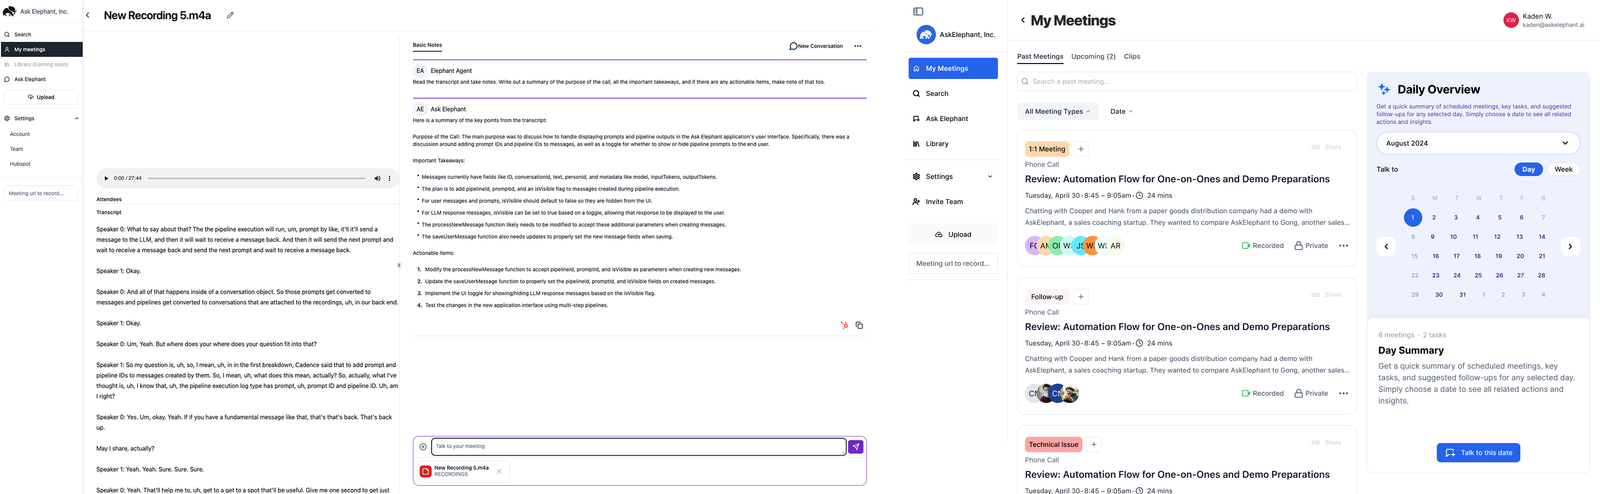Switch to the Upcoming (2) tab
1600x494 pixels.
(x=1093, y=57)
